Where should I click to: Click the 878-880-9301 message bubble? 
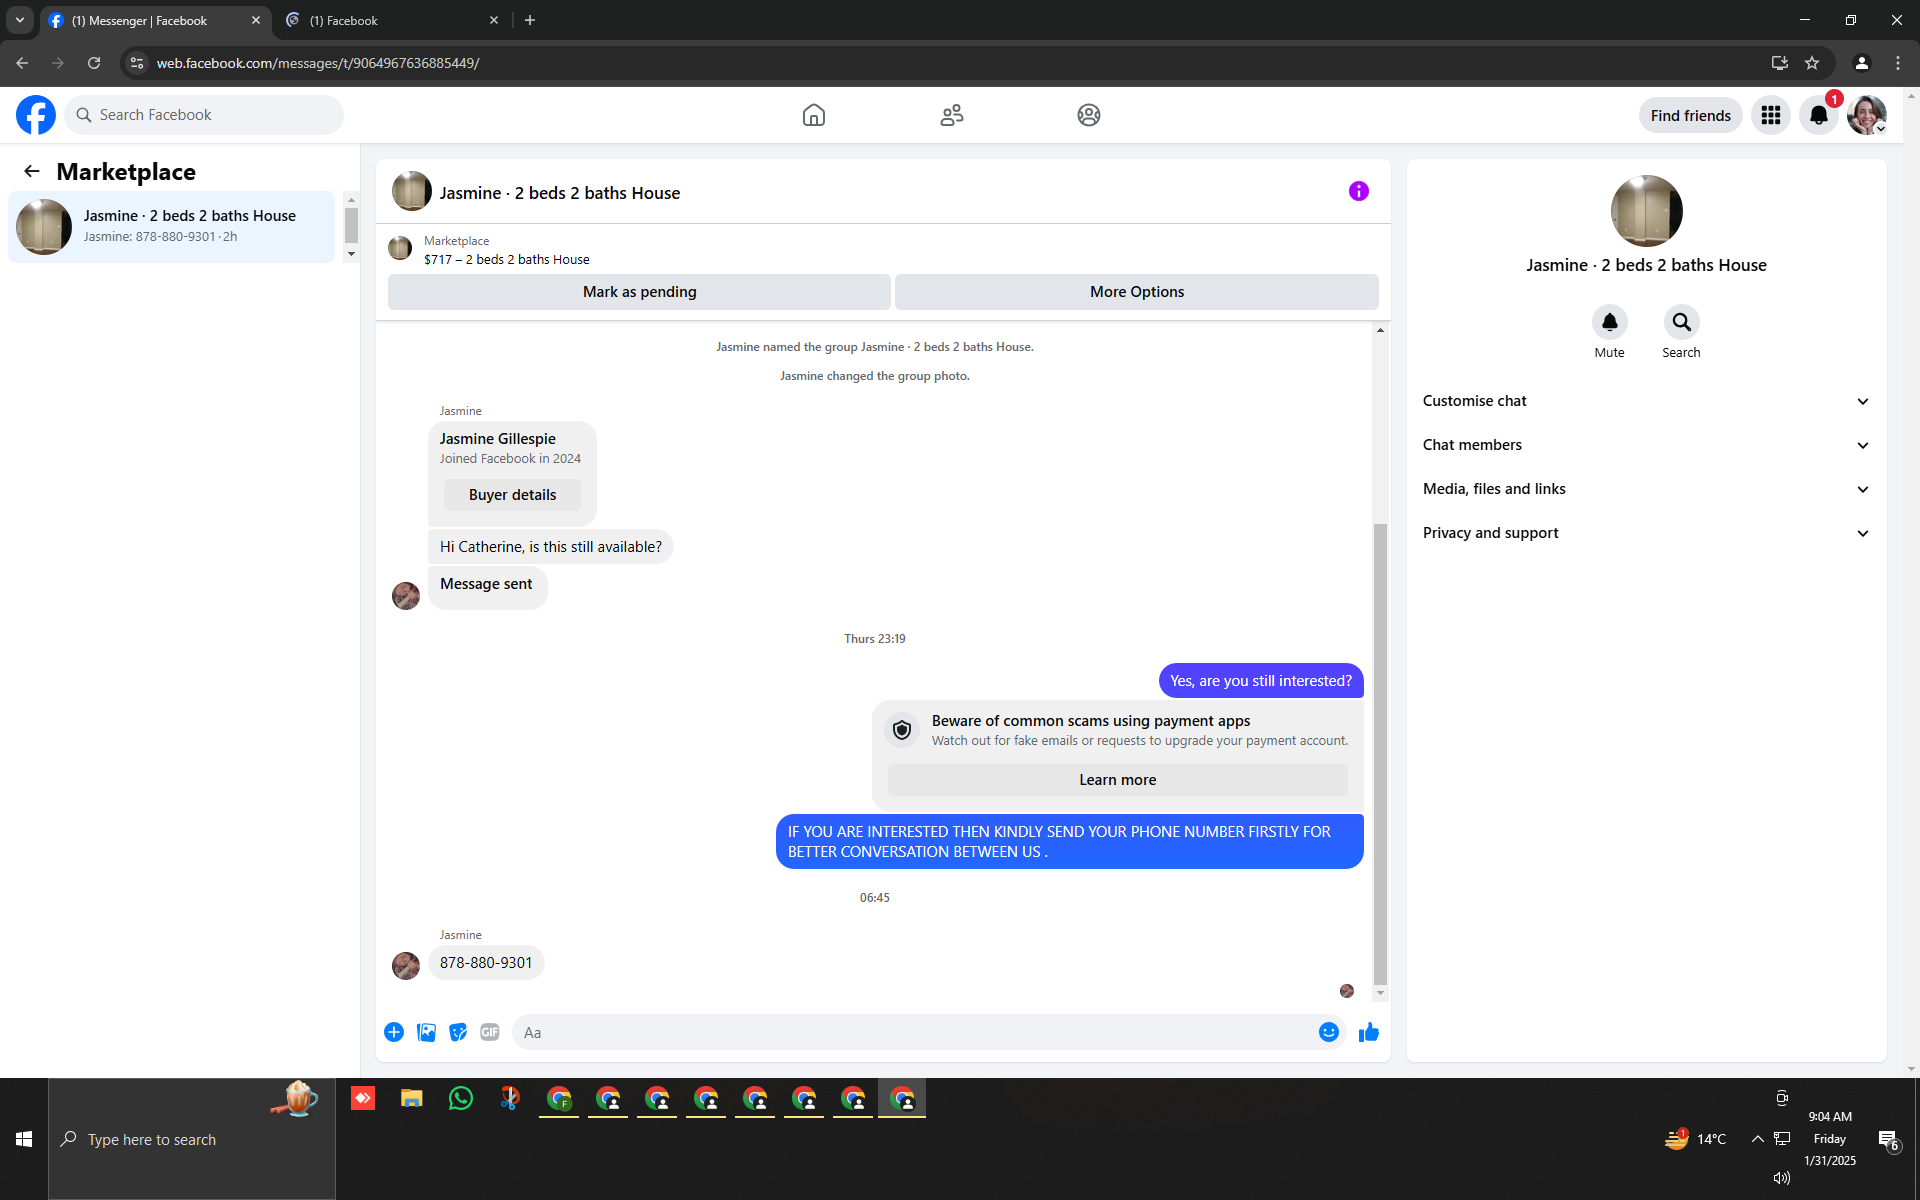click(486, 963)
